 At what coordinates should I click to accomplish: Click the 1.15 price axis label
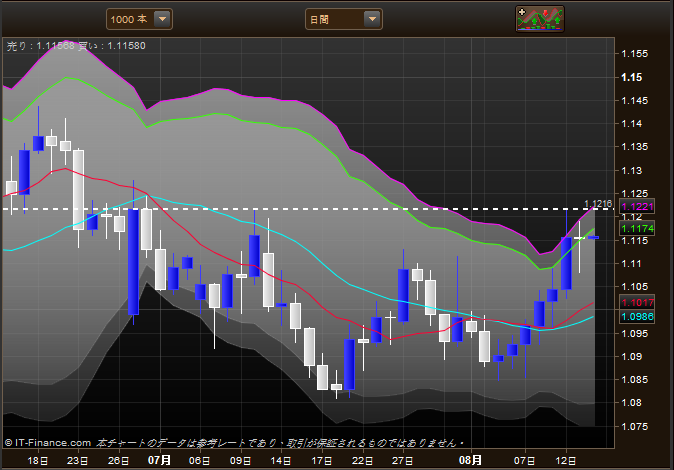631,77
